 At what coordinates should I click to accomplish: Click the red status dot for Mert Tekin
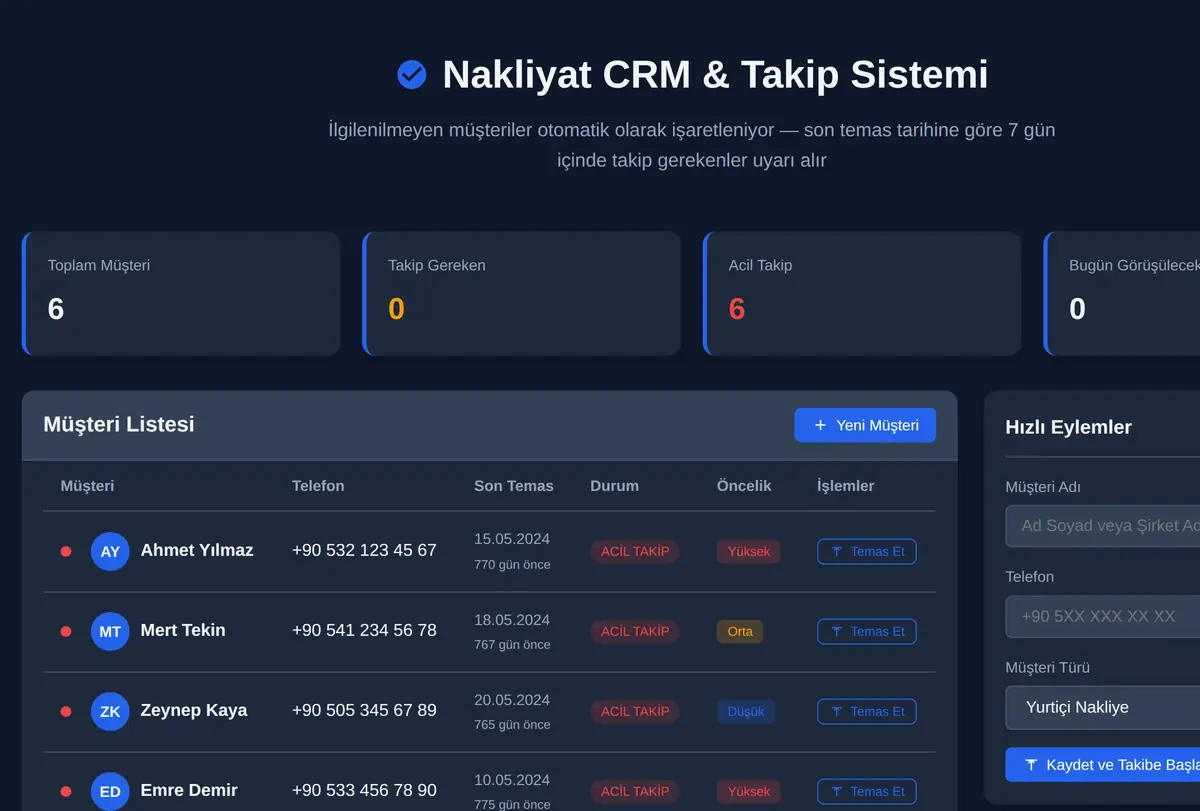(66, 631)
